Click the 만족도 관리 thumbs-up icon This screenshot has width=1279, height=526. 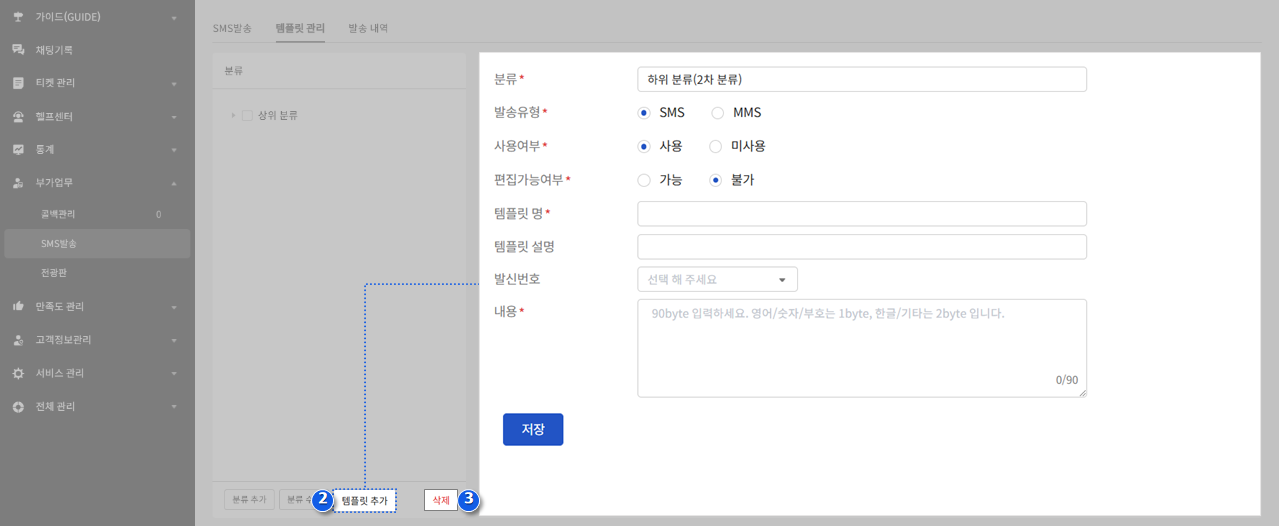18,306
